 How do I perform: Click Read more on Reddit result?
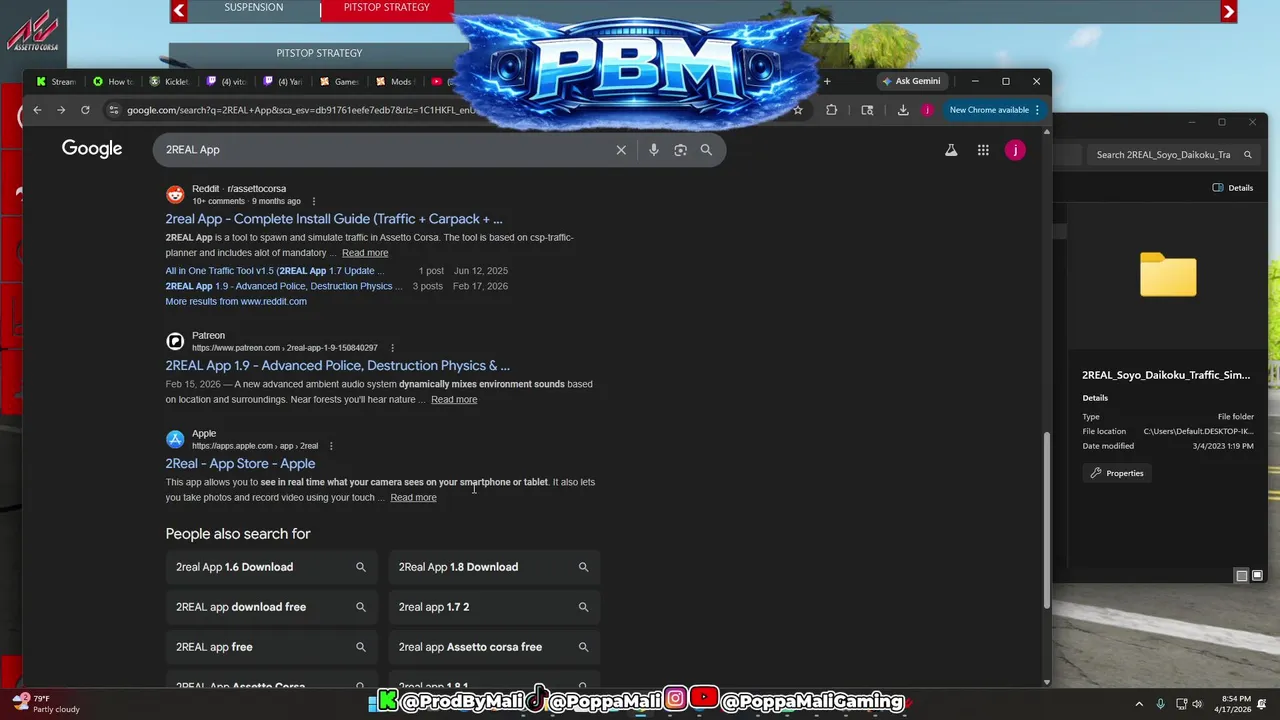pyautogui.click(x=365, y=253)
